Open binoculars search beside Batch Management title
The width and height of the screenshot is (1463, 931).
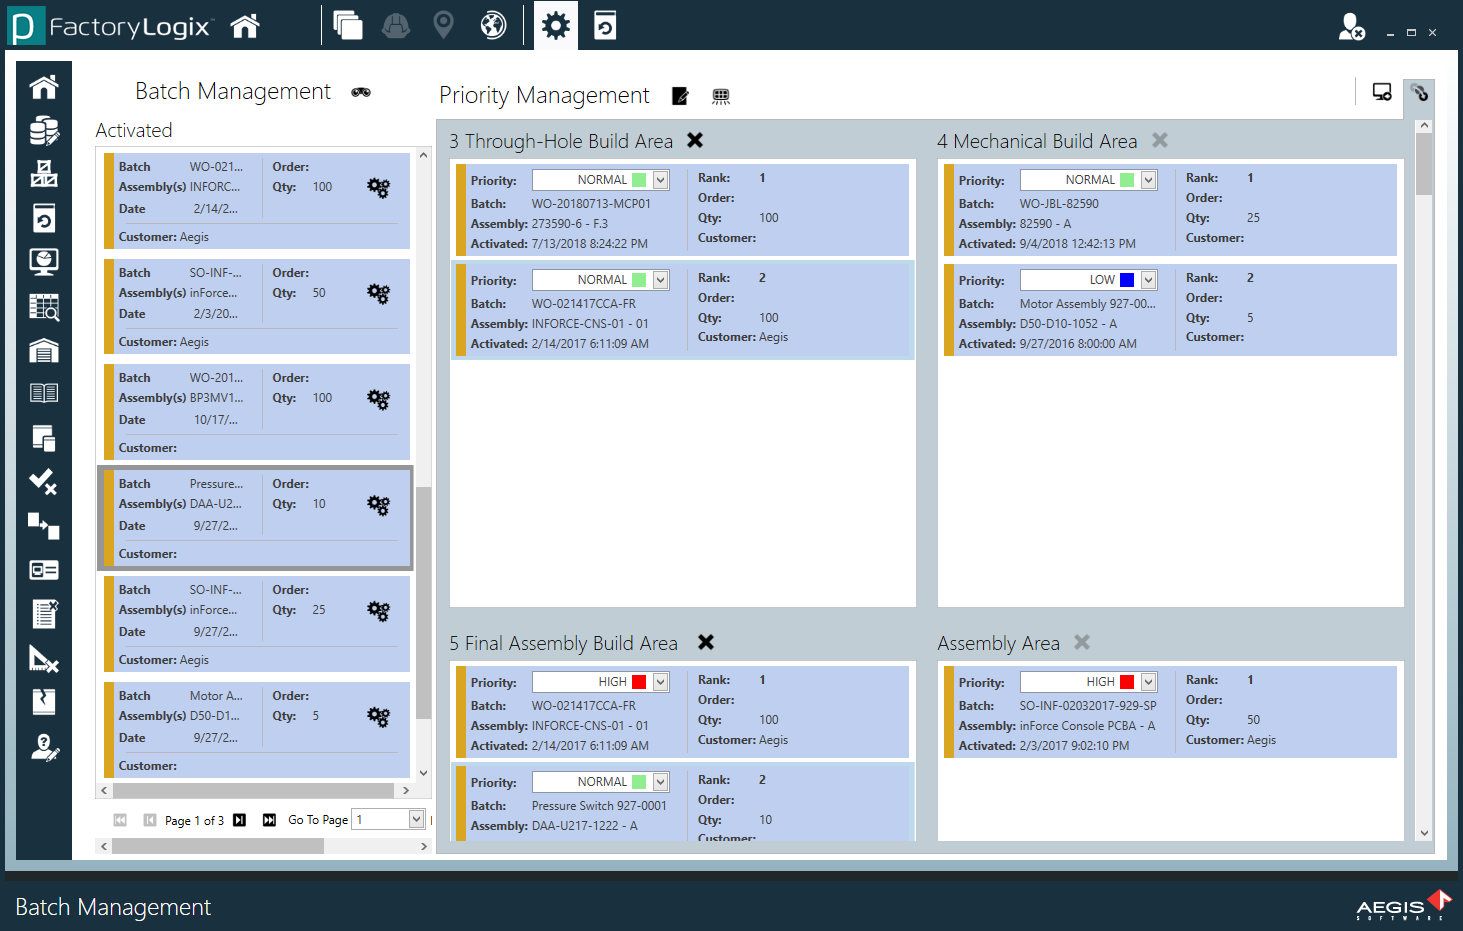tap(361, 91)
